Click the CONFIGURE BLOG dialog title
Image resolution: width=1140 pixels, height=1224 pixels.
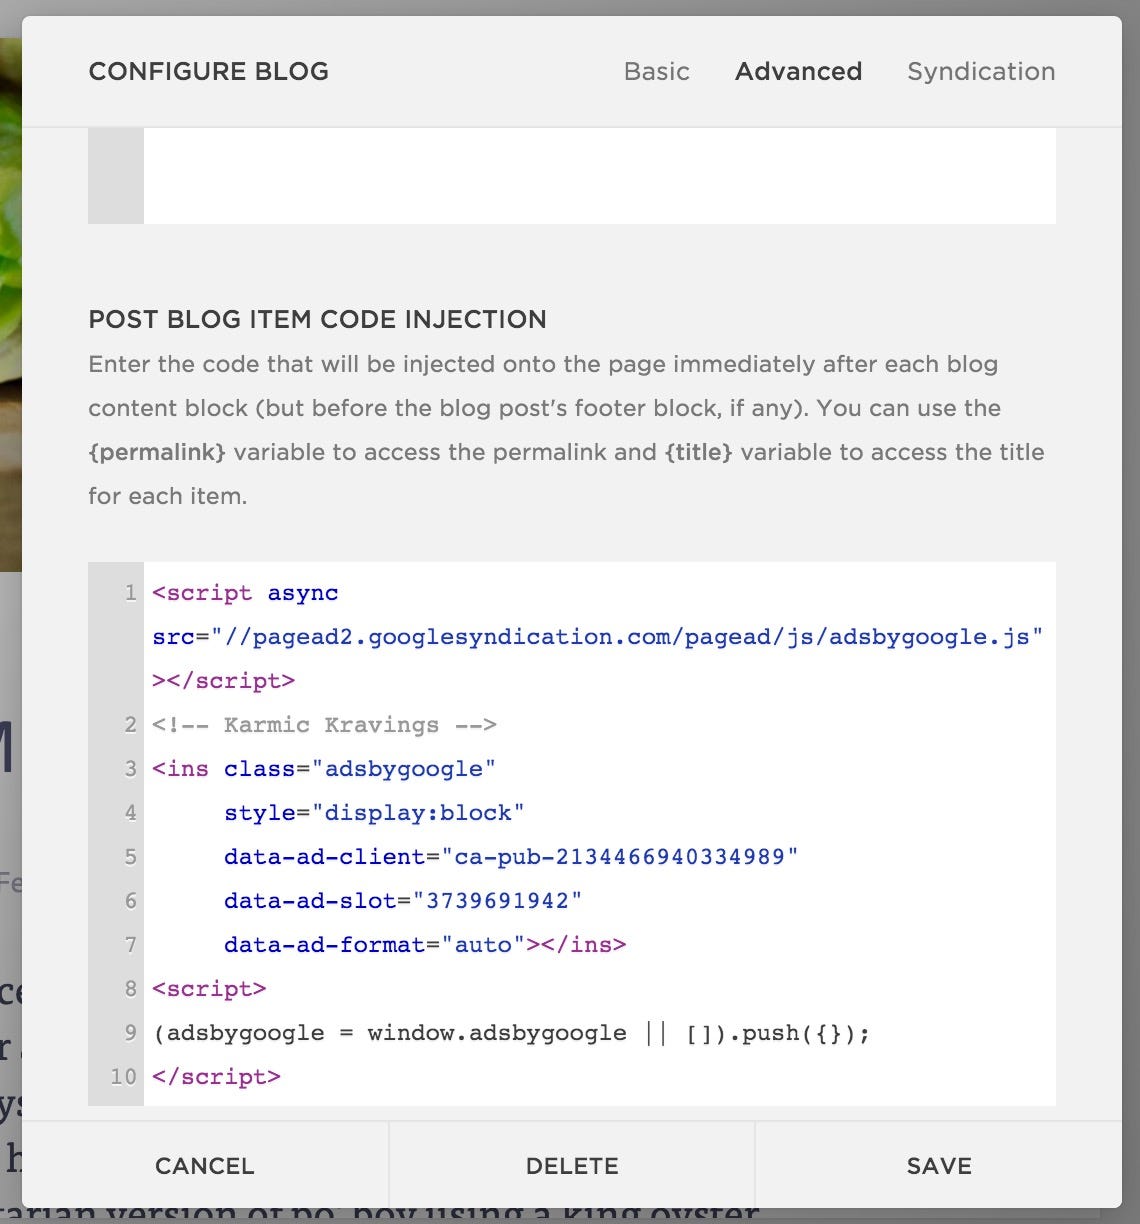point(209,72)
